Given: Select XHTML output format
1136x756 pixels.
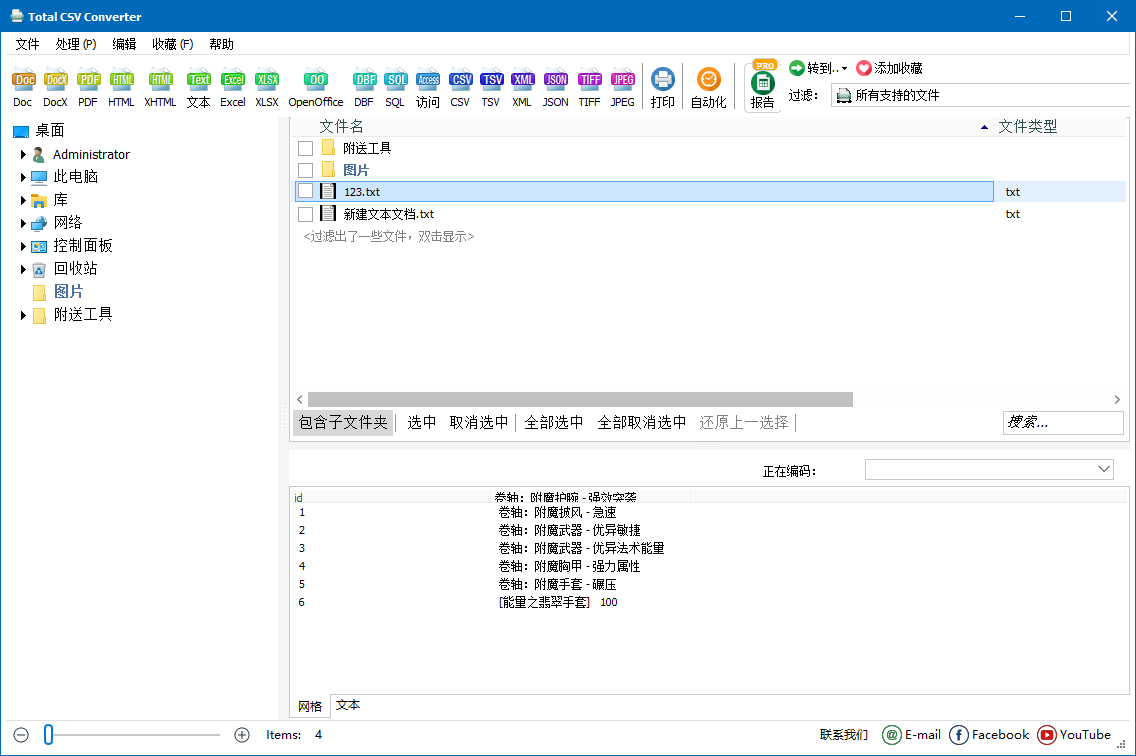Looking at the screenshot, I should coord(160,88).
